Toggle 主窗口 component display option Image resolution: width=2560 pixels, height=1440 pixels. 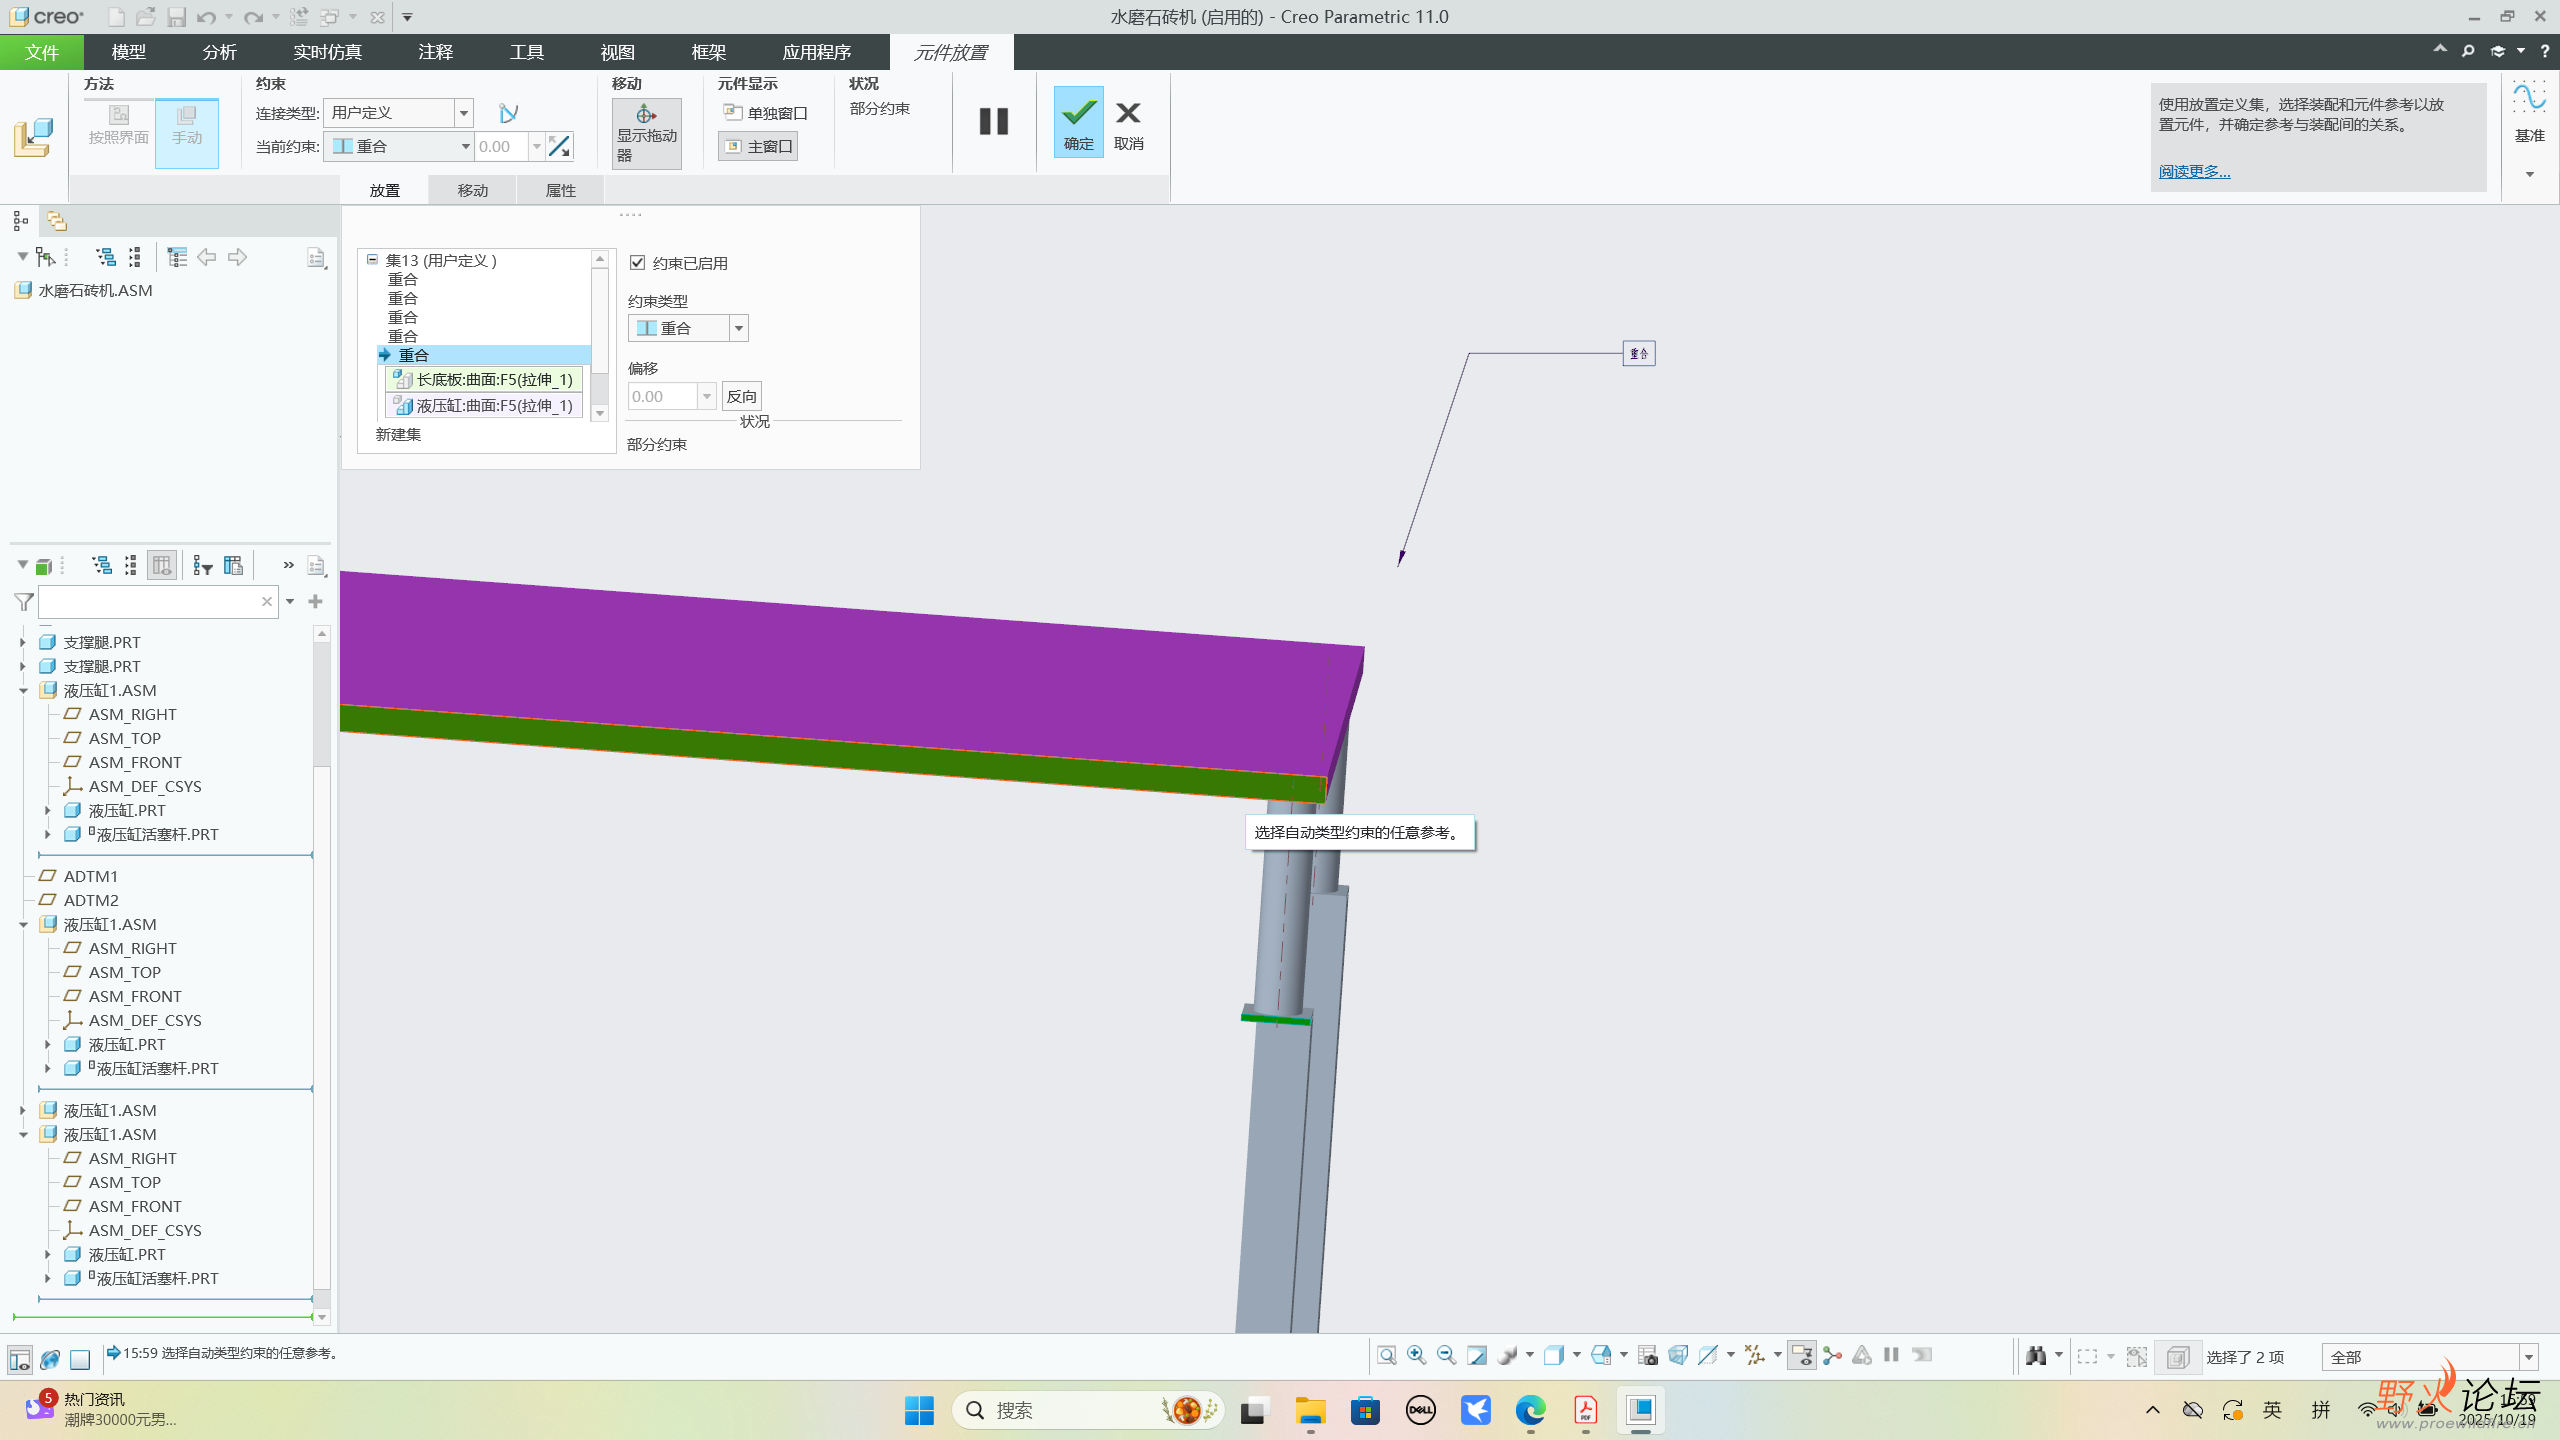pos(758,147)
